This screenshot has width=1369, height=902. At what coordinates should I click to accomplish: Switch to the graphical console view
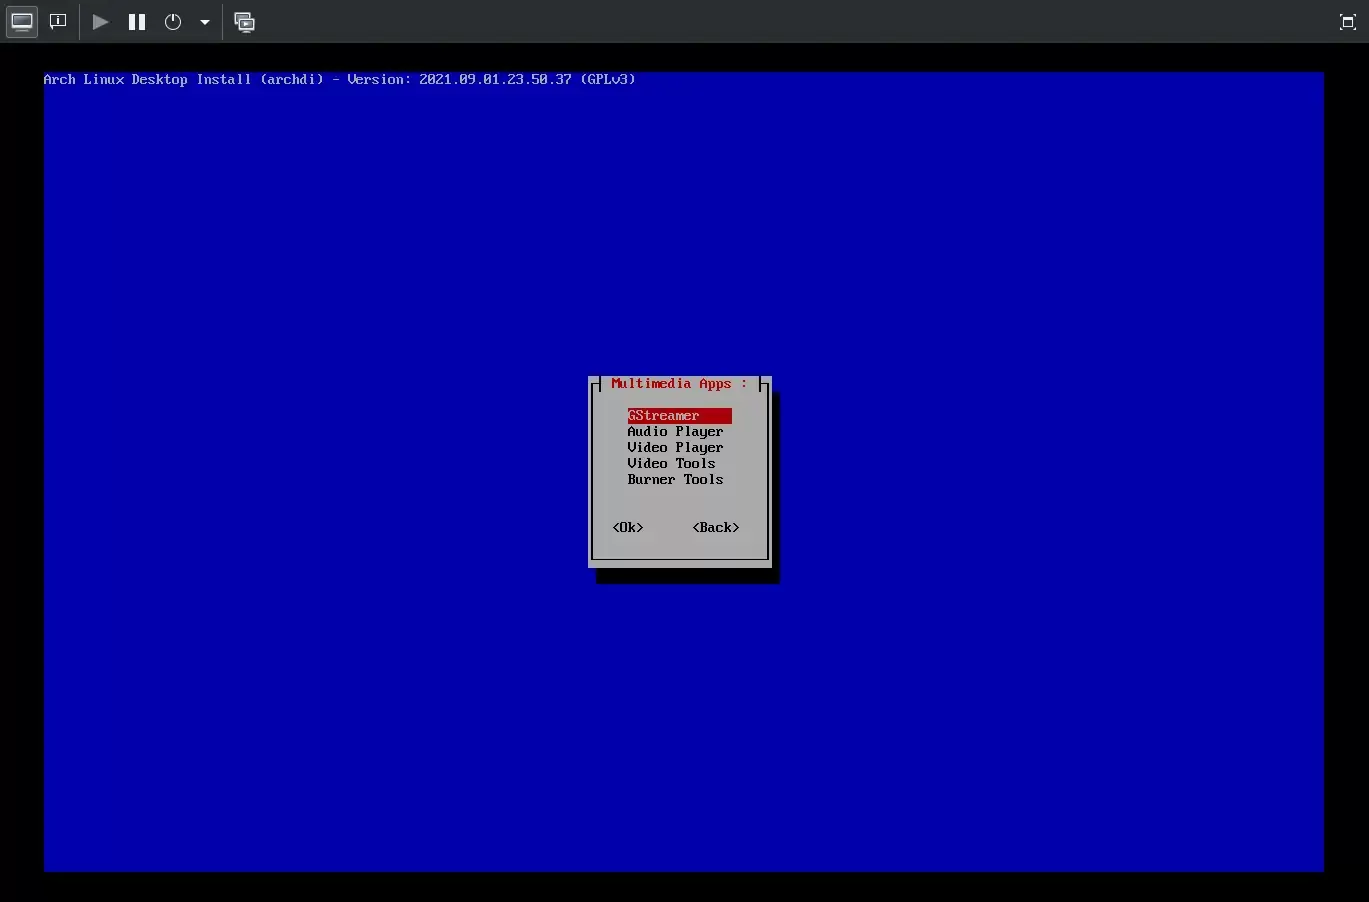[22, 22]
